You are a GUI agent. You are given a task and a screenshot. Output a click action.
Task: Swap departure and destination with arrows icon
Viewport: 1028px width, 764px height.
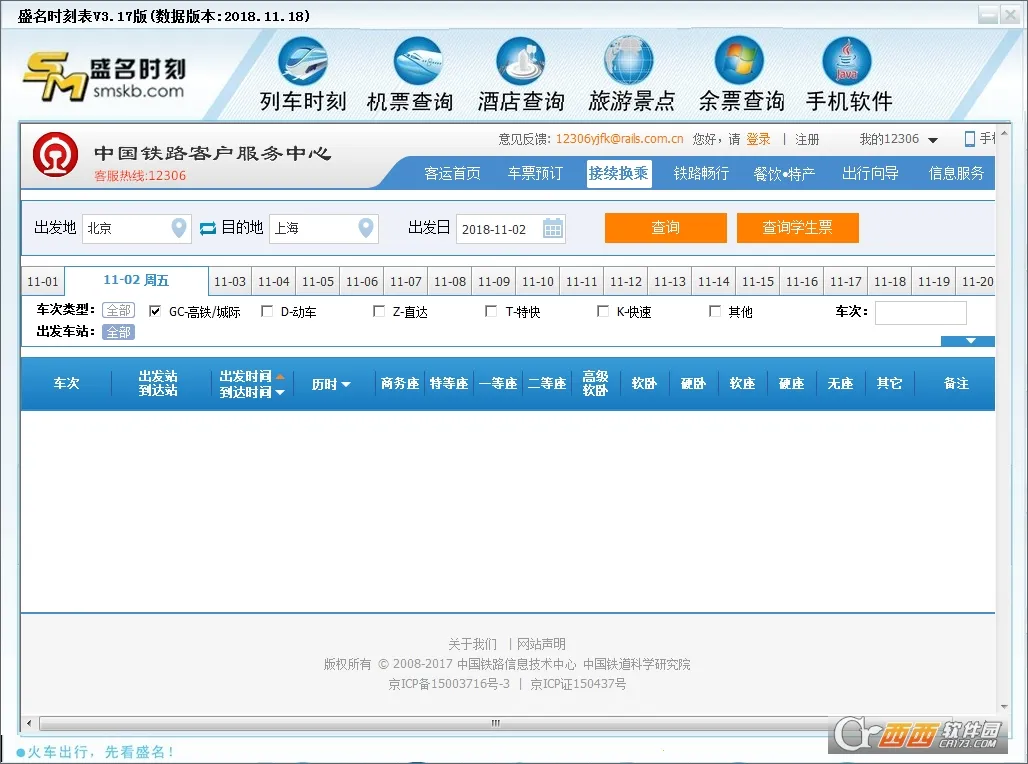pyautogui.click(x=208, y=228)
